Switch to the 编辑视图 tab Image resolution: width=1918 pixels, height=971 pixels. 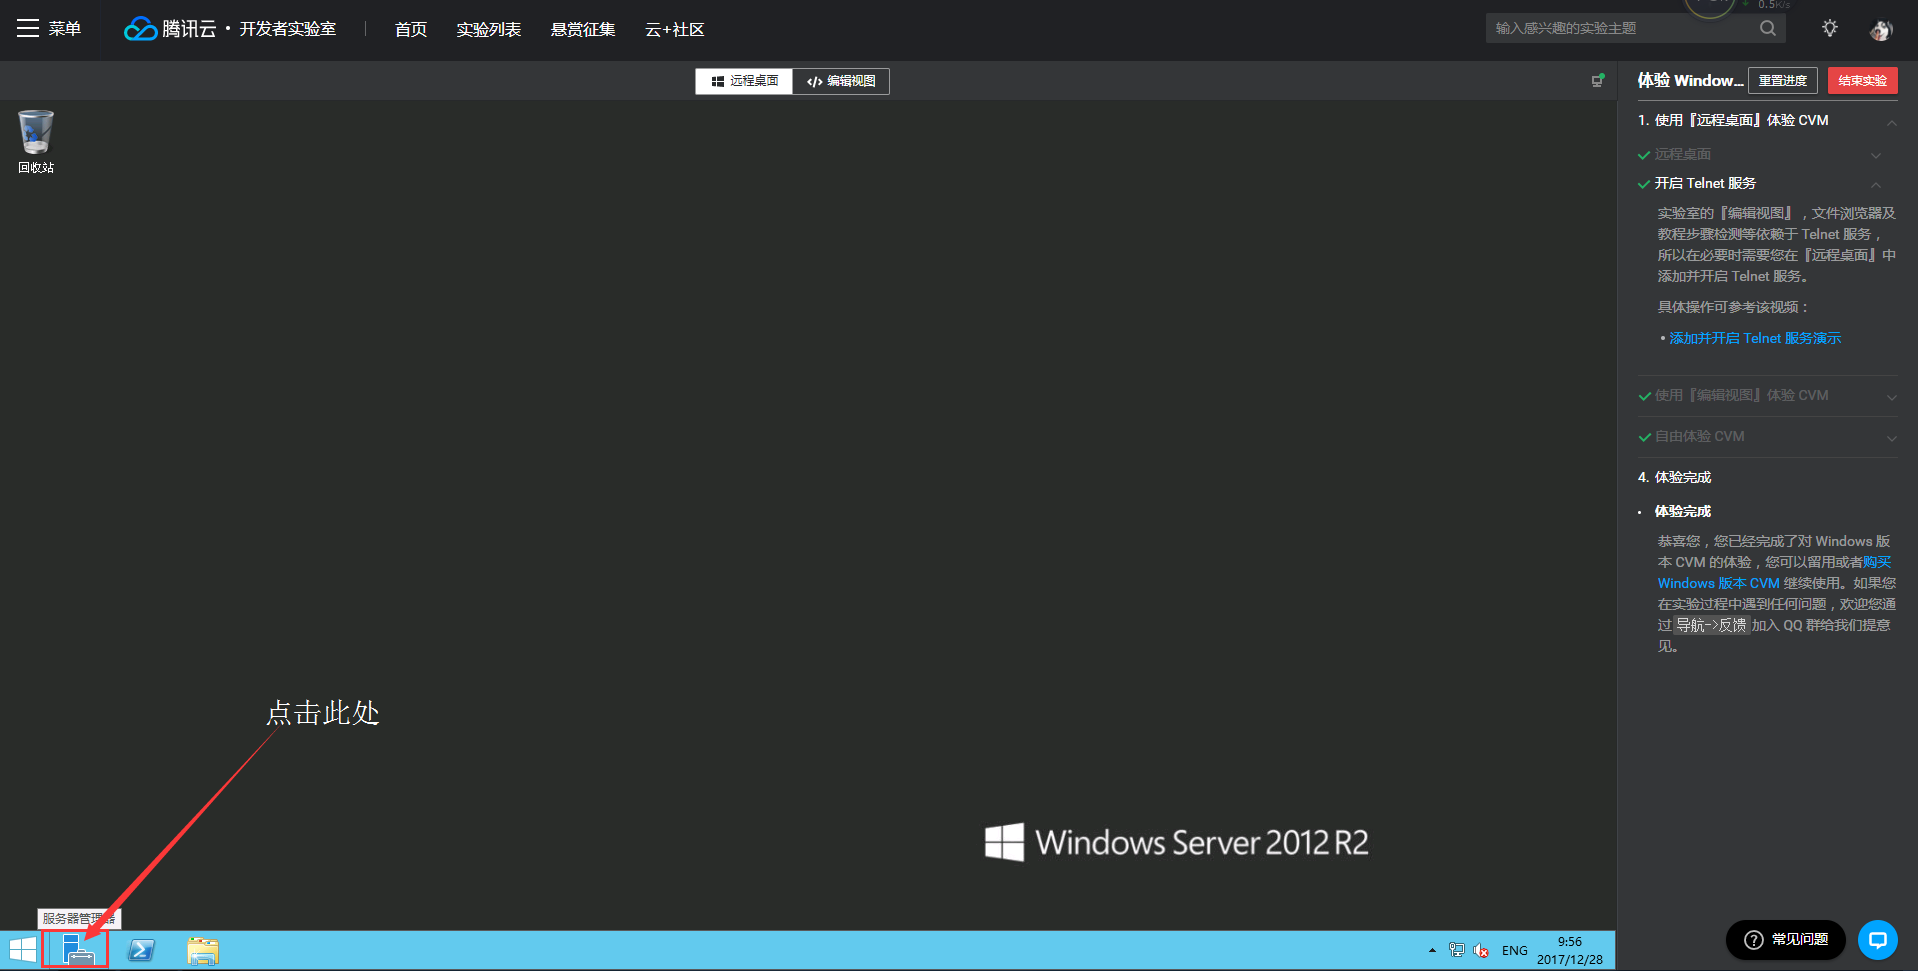tap(841, 81)
